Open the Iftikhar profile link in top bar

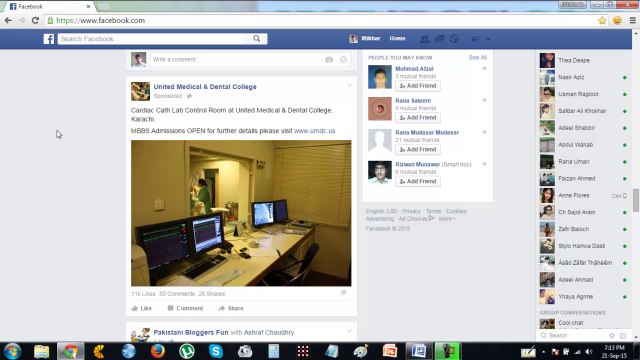365,38
